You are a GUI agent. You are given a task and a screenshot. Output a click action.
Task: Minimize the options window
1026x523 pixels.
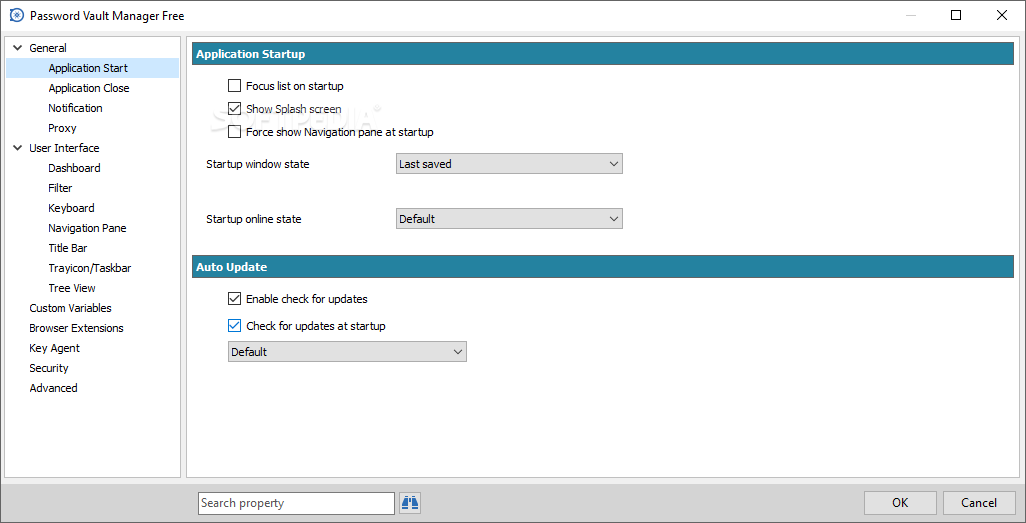(x=910, y=15)
